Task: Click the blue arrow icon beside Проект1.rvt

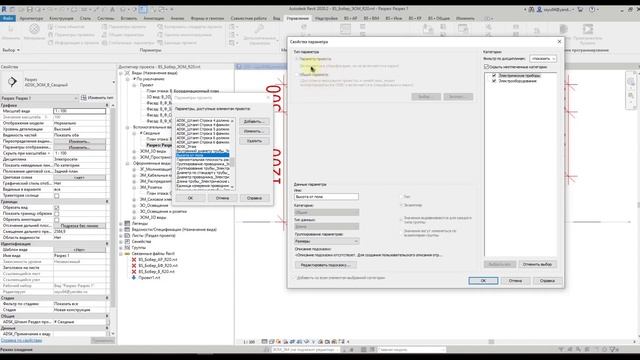Action: [134, 278]
